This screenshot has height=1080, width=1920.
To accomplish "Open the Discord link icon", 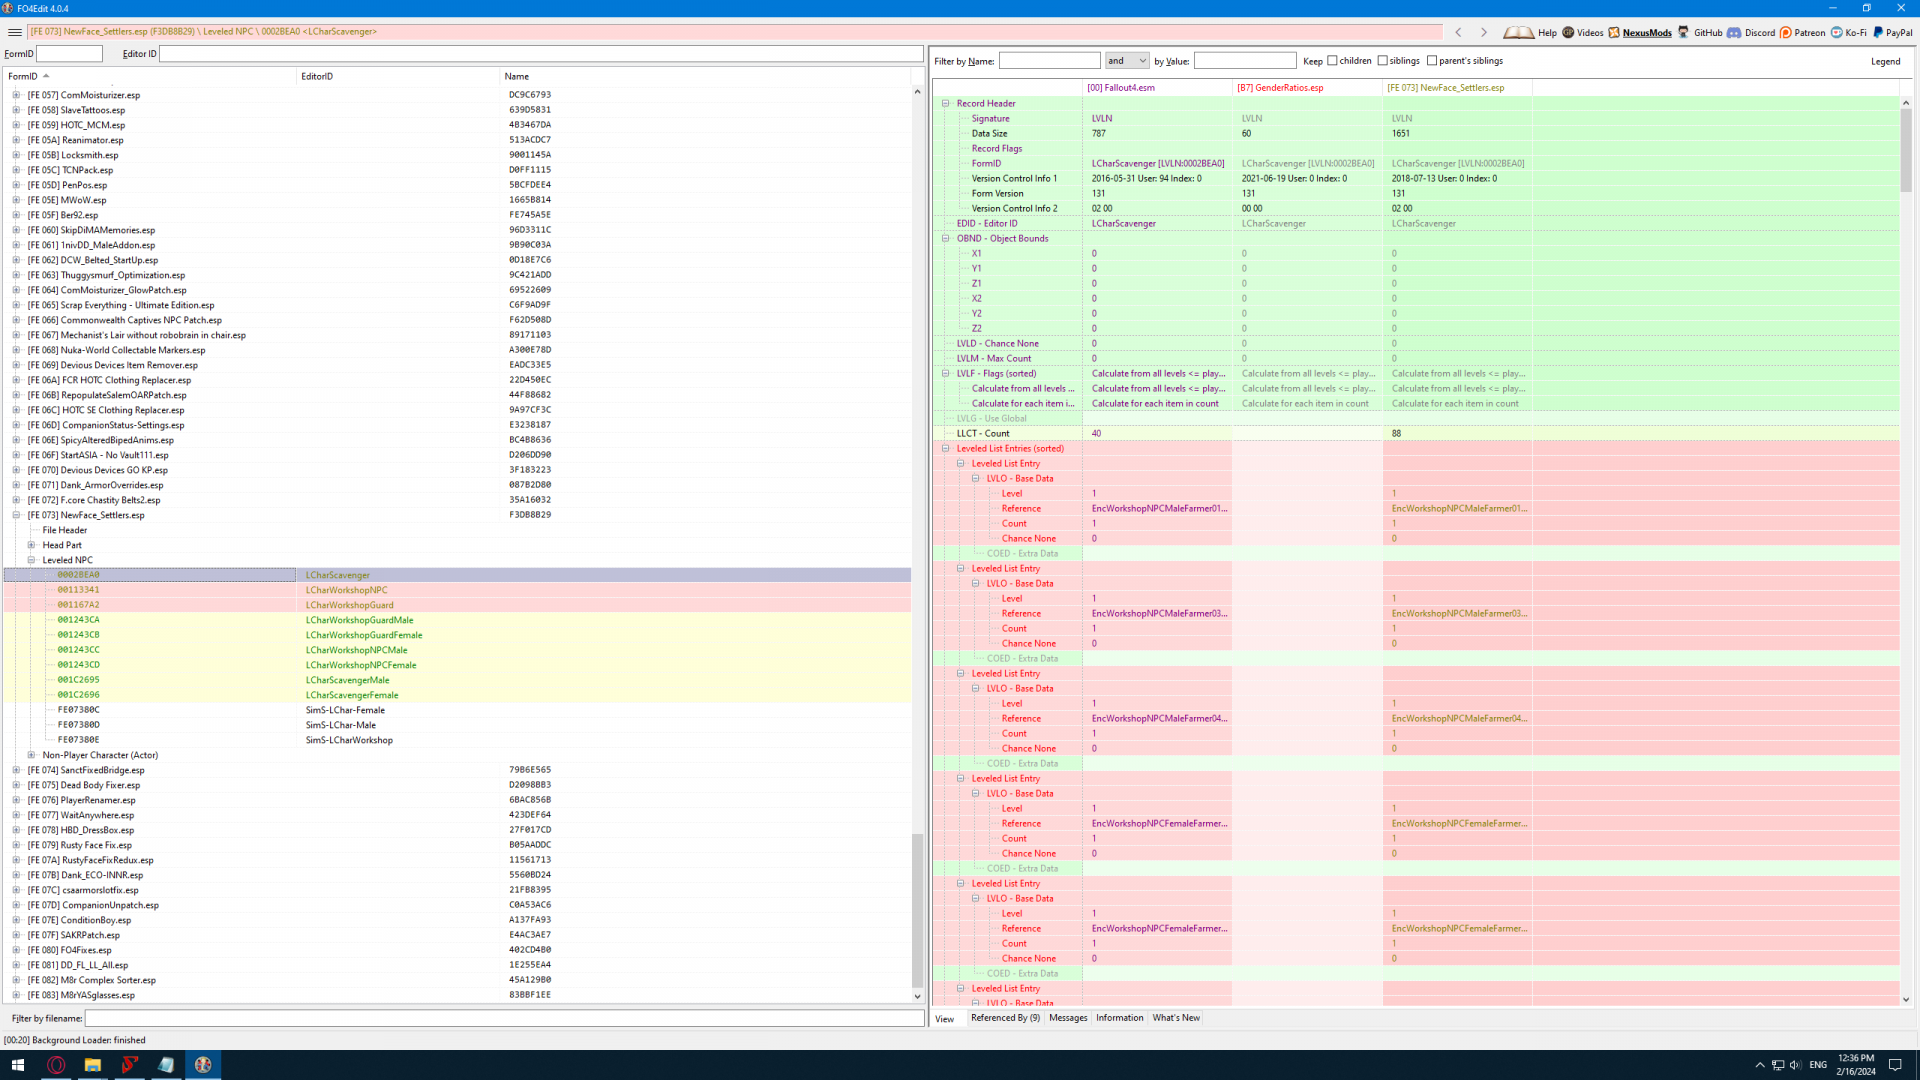I will pyautogui.click(x=1734, y=32).
